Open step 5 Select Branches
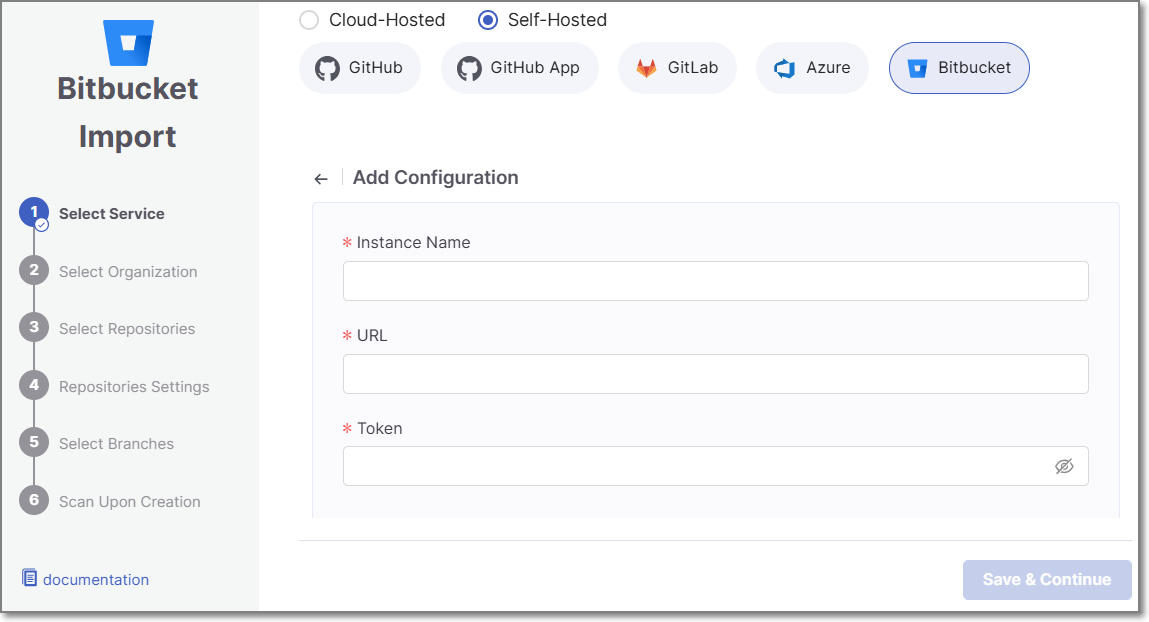 (x=116, y=444)
